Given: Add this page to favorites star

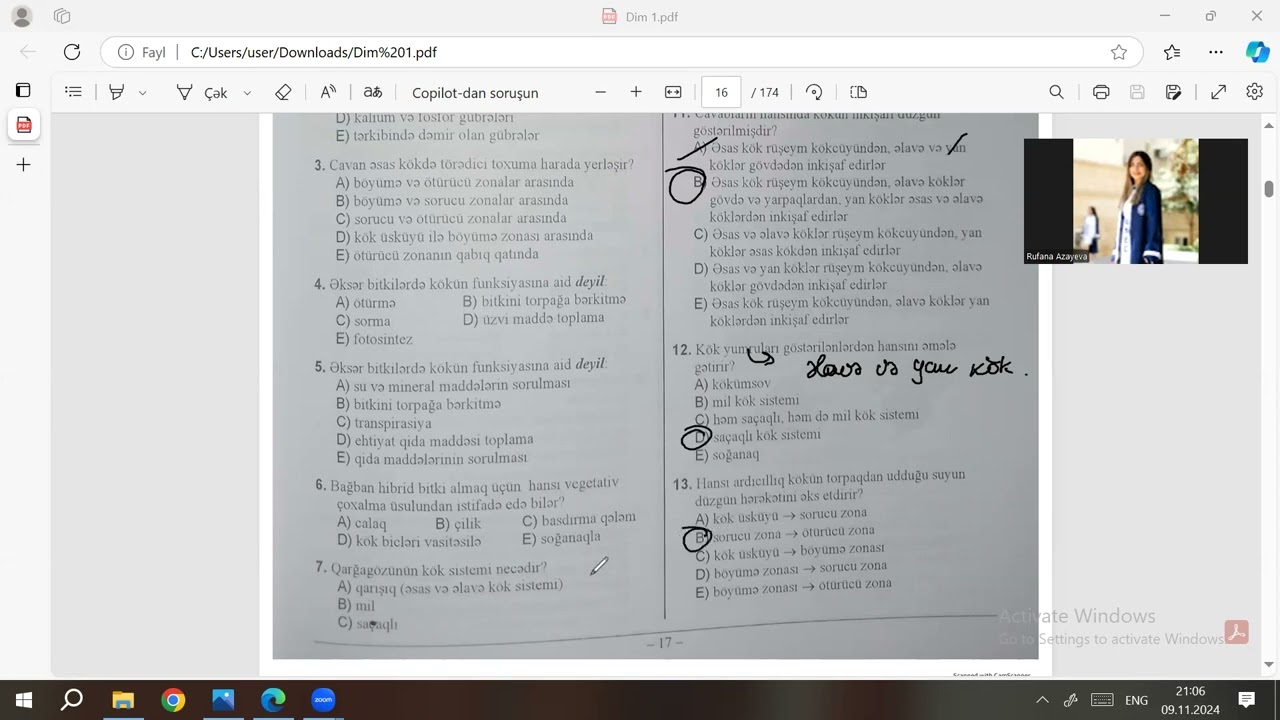Looking at the screenshot, I should [x=1119, y=52].
